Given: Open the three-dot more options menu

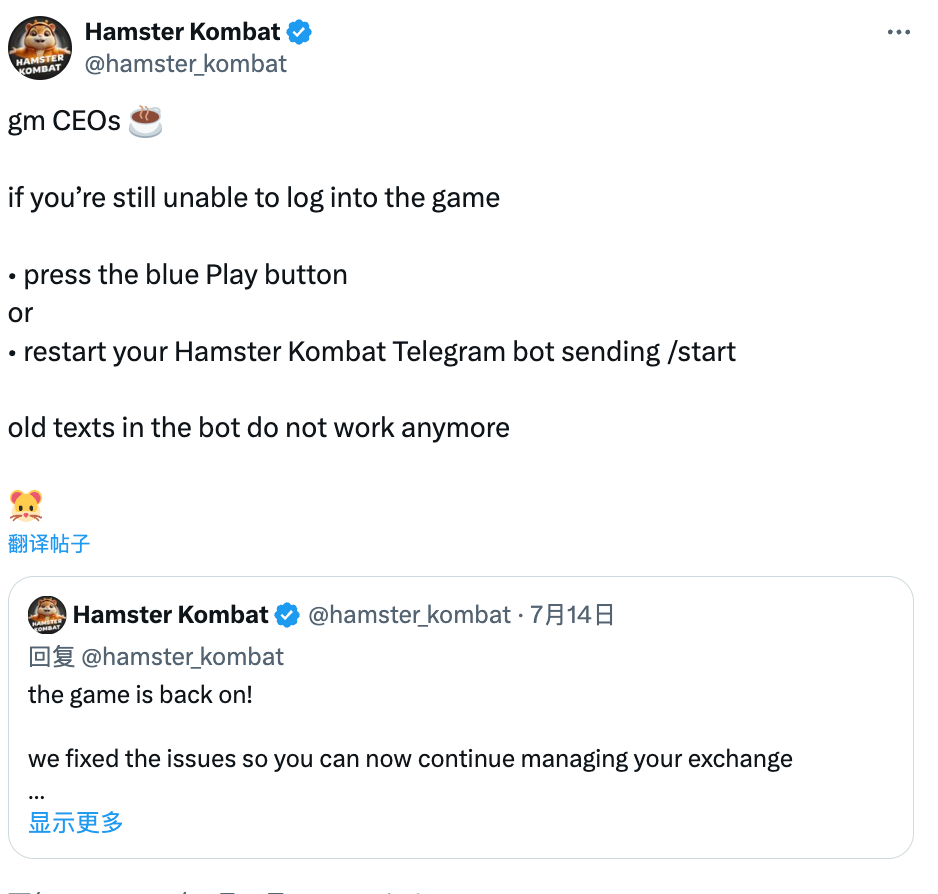Looking at the screenshot, I should [899, 33].
